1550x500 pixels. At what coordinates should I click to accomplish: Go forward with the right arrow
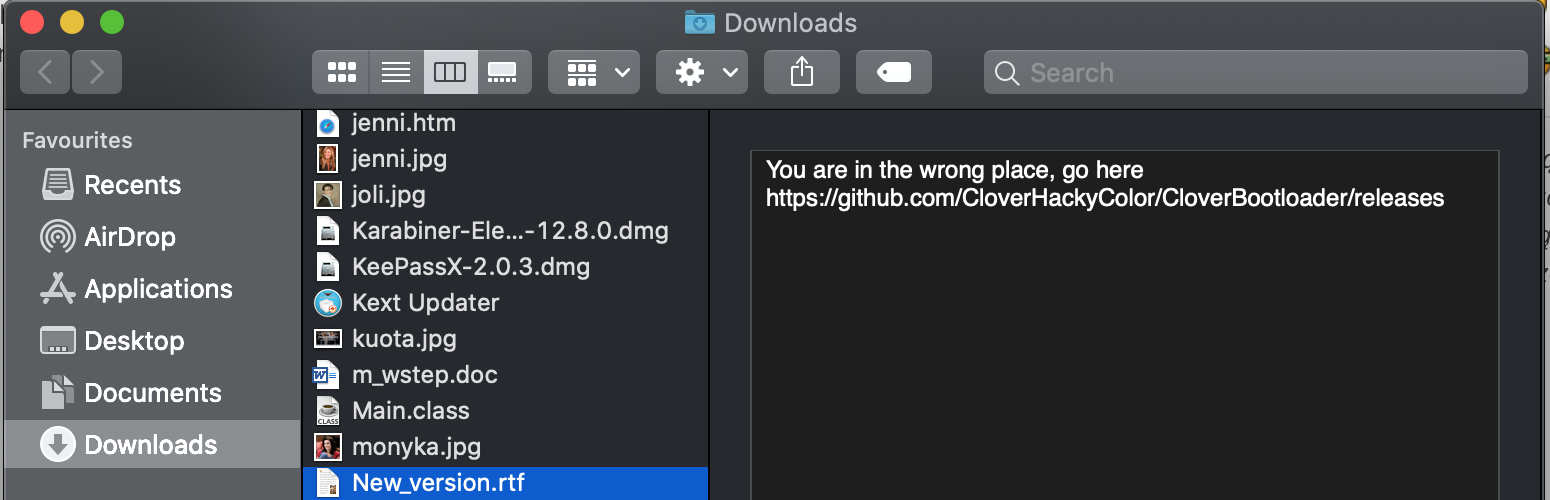pos(97,72)
